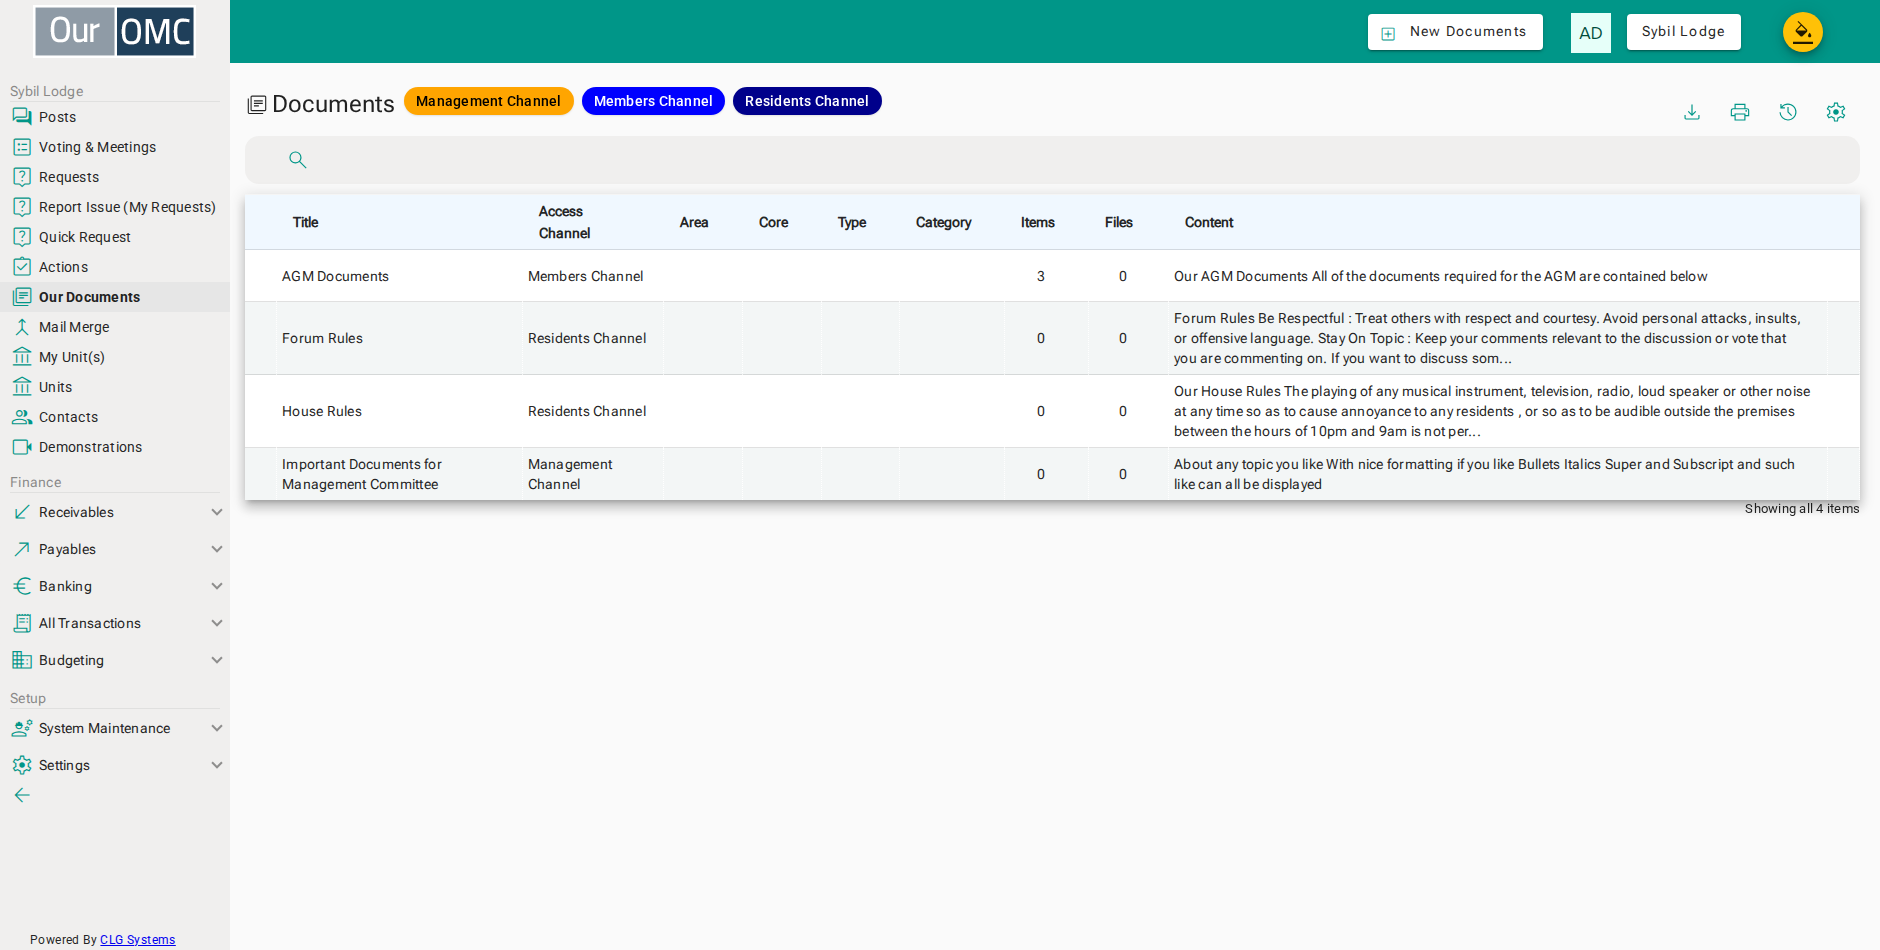Click the Mail Merge icon
This screenshot has height=950, width=1880.
click(22, 327)
